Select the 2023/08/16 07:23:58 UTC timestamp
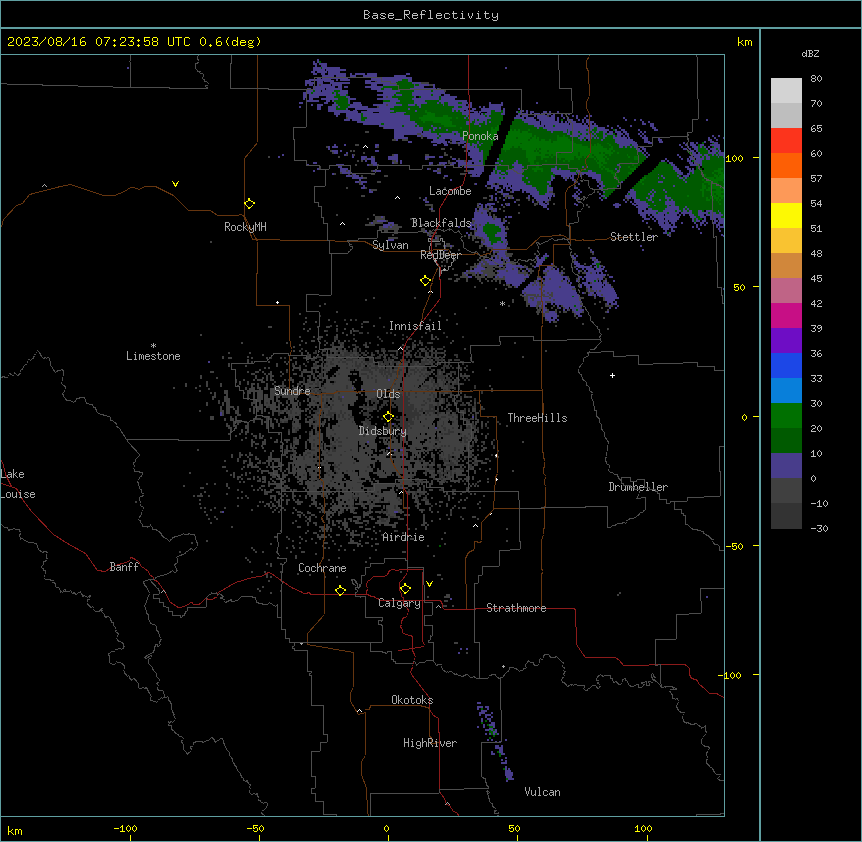This screenshot has width=862, height=842. (99, 42)
